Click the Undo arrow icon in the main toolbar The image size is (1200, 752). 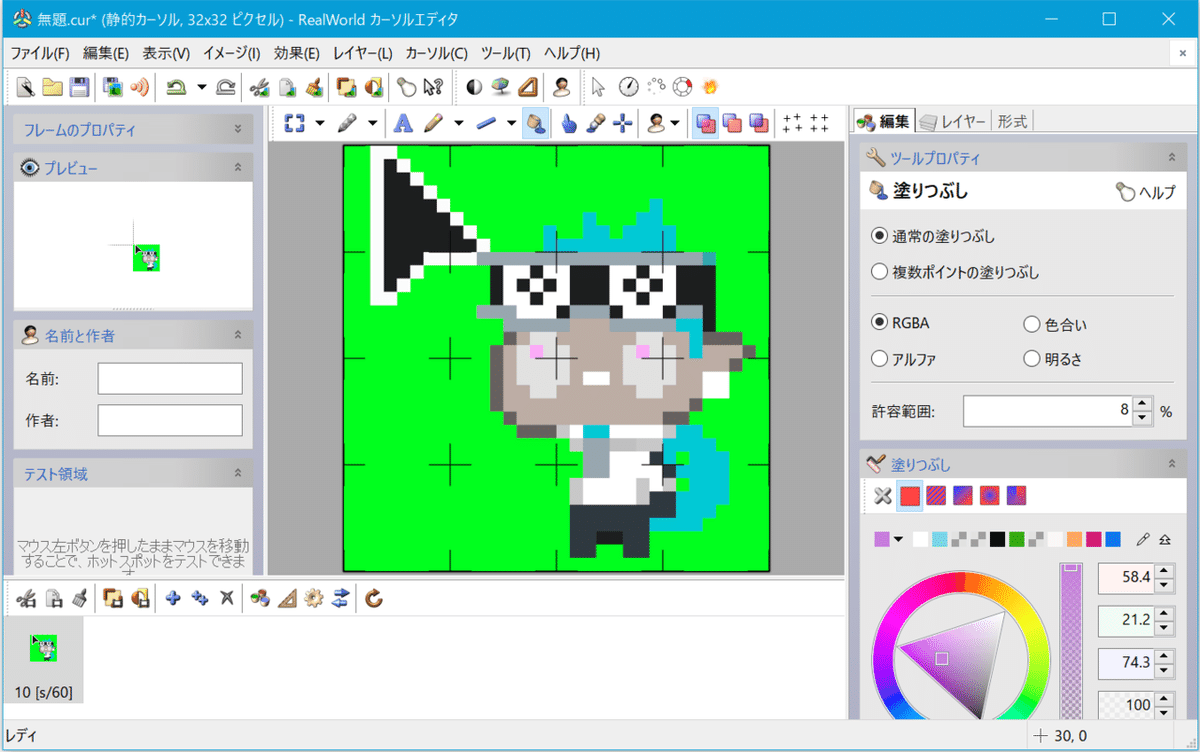click(x=176, y=87)
